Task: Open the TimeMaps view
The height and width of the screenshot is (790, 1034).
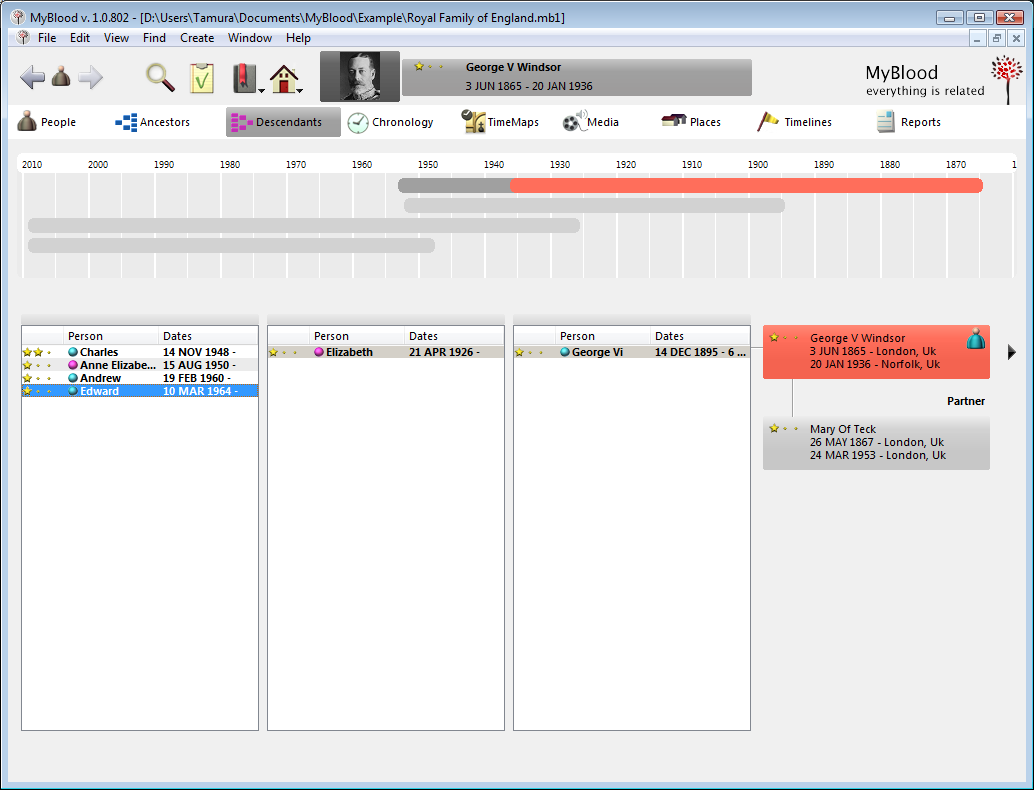Action: click(500, 122)
